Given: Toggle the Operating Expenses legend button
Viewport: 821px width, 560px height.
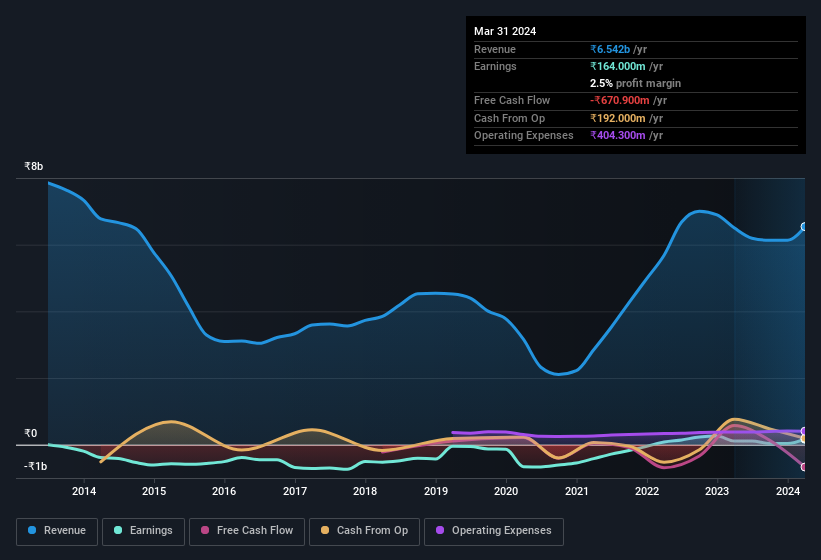Looking at the screenshot, I should click(x=493, y=530).
